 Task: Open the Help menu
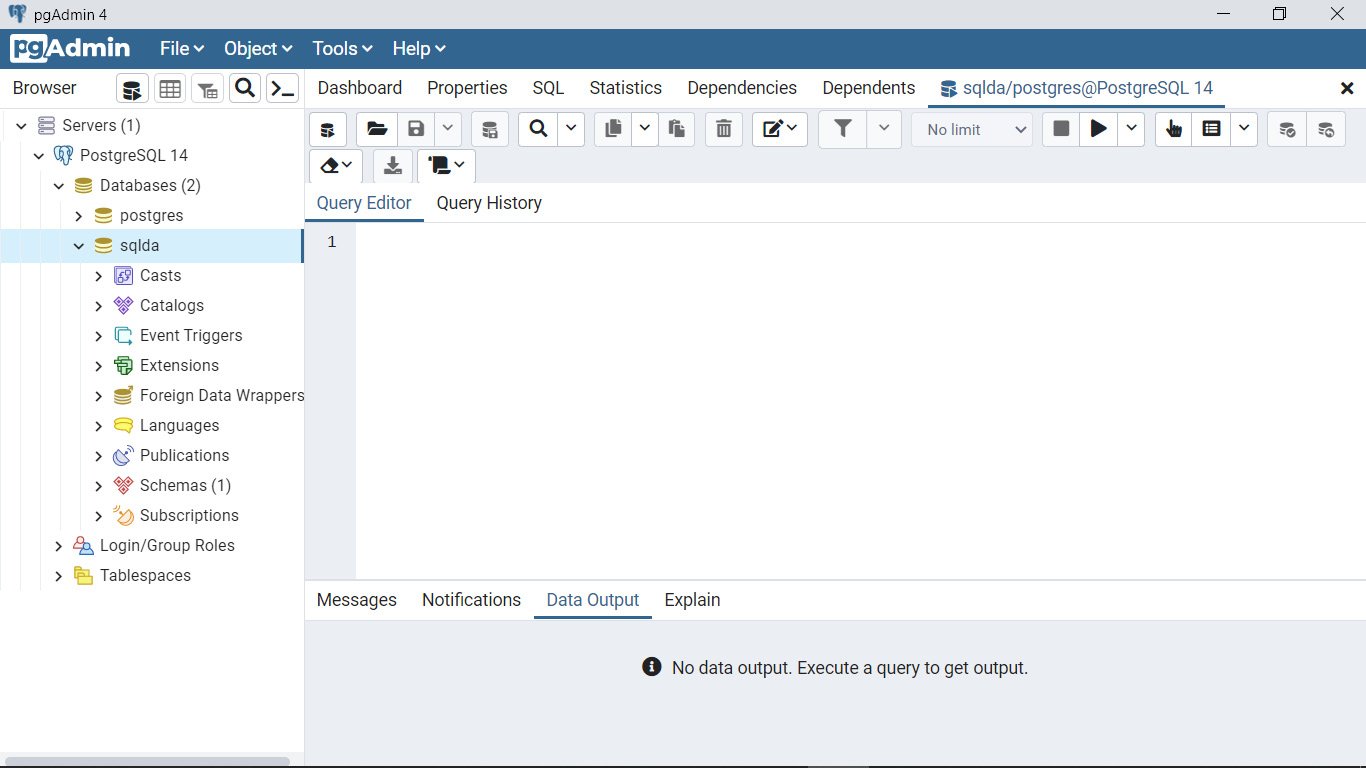point(418,49)
